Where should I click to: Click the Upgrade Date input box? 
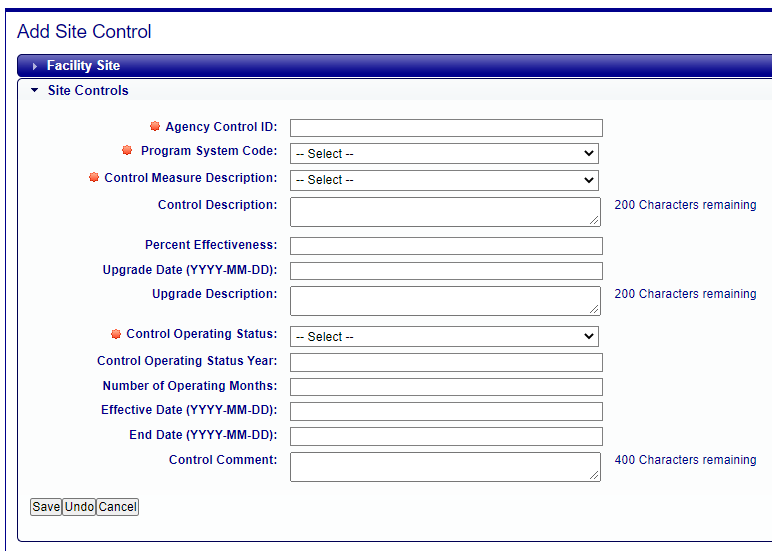click(446, 271)
